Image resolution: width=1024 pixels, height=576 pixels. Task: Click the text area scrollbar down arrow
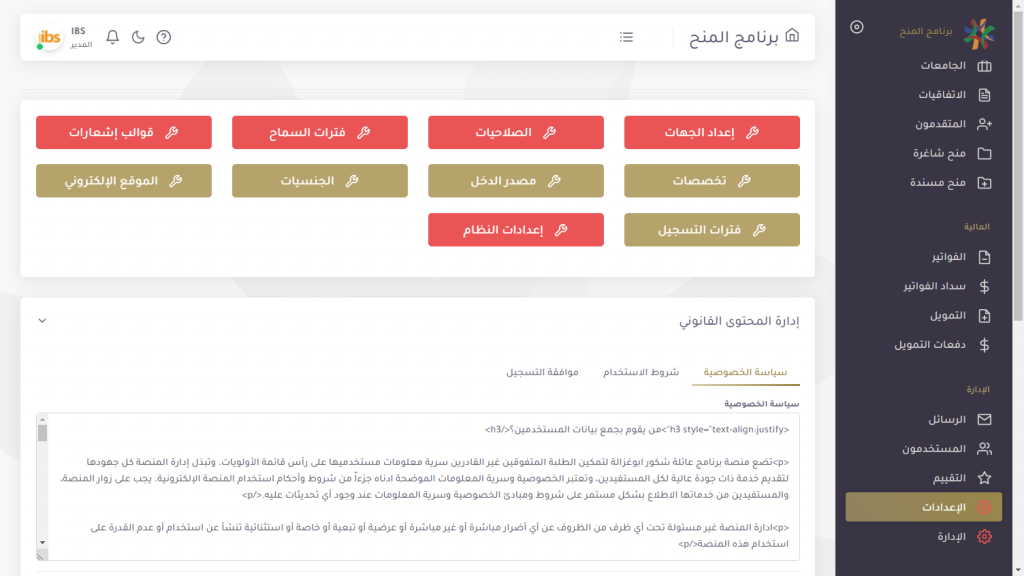tap(43, 542)
